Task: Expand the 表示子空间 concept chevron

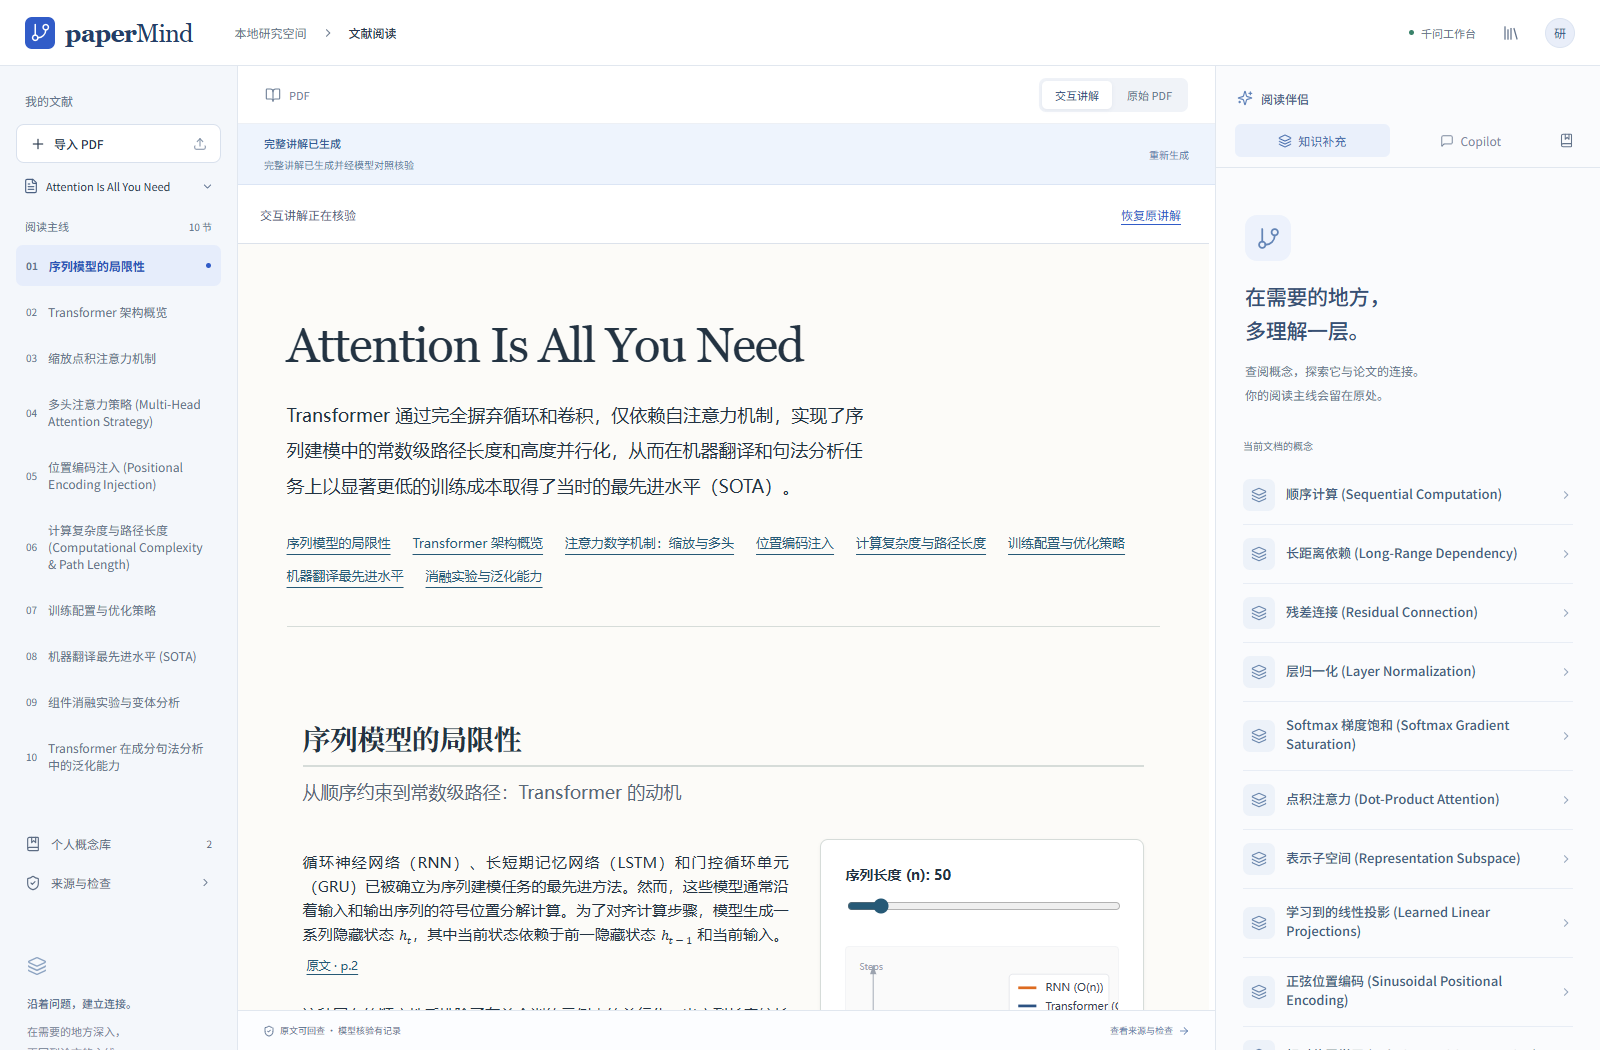Action: click(x=1566, y=859)
